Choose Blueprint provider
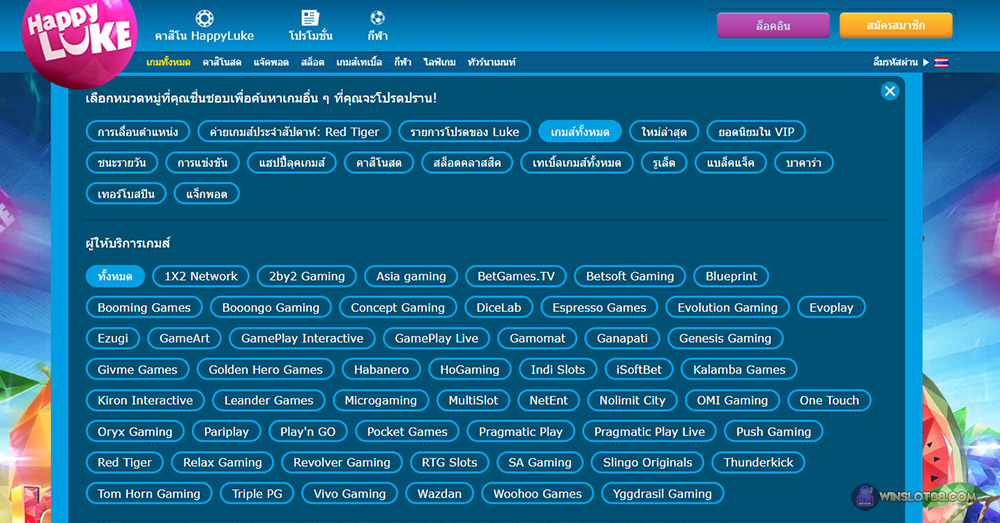 coord(731,276)
